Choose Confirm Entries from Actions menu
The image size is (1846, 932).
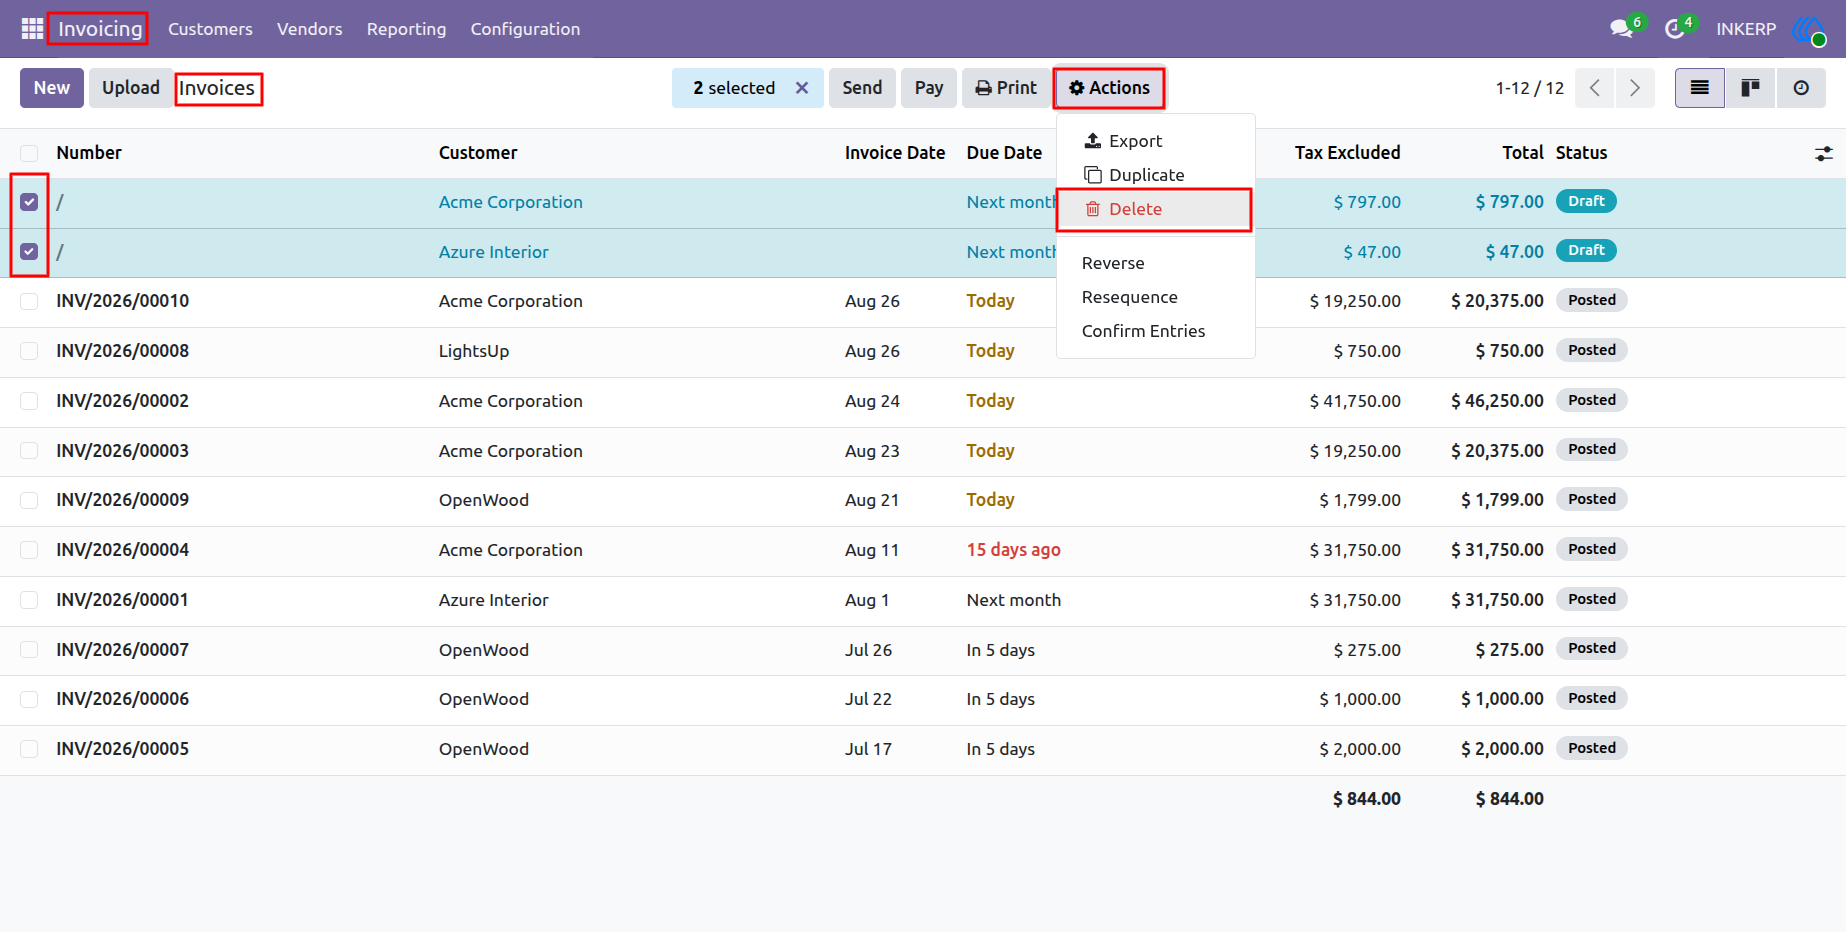[1155, 331]
